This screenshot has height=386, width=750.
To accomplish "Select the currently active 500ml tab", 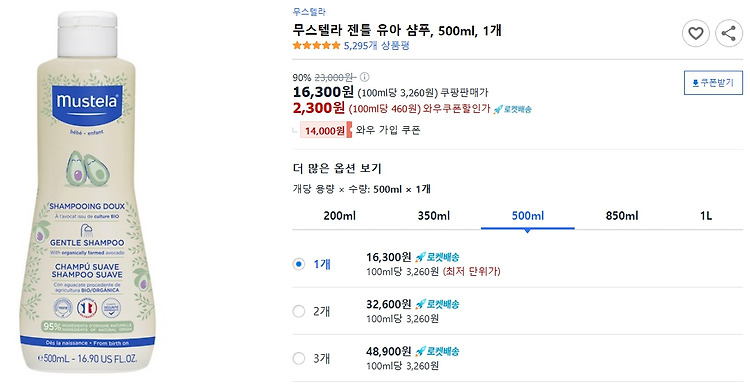I will pyautogui.click(x=528, y=216).
